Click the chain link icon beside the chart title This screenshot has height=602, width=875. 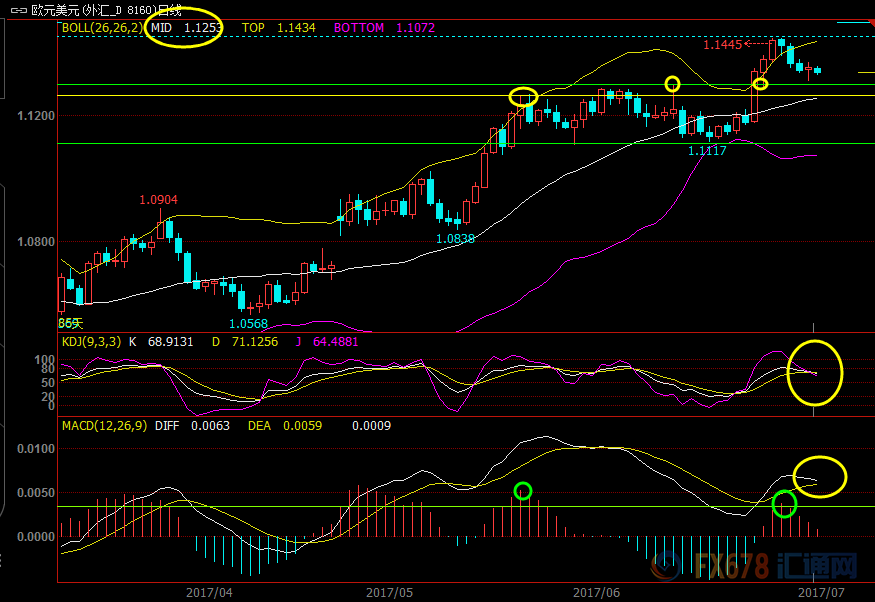point(19,11)
